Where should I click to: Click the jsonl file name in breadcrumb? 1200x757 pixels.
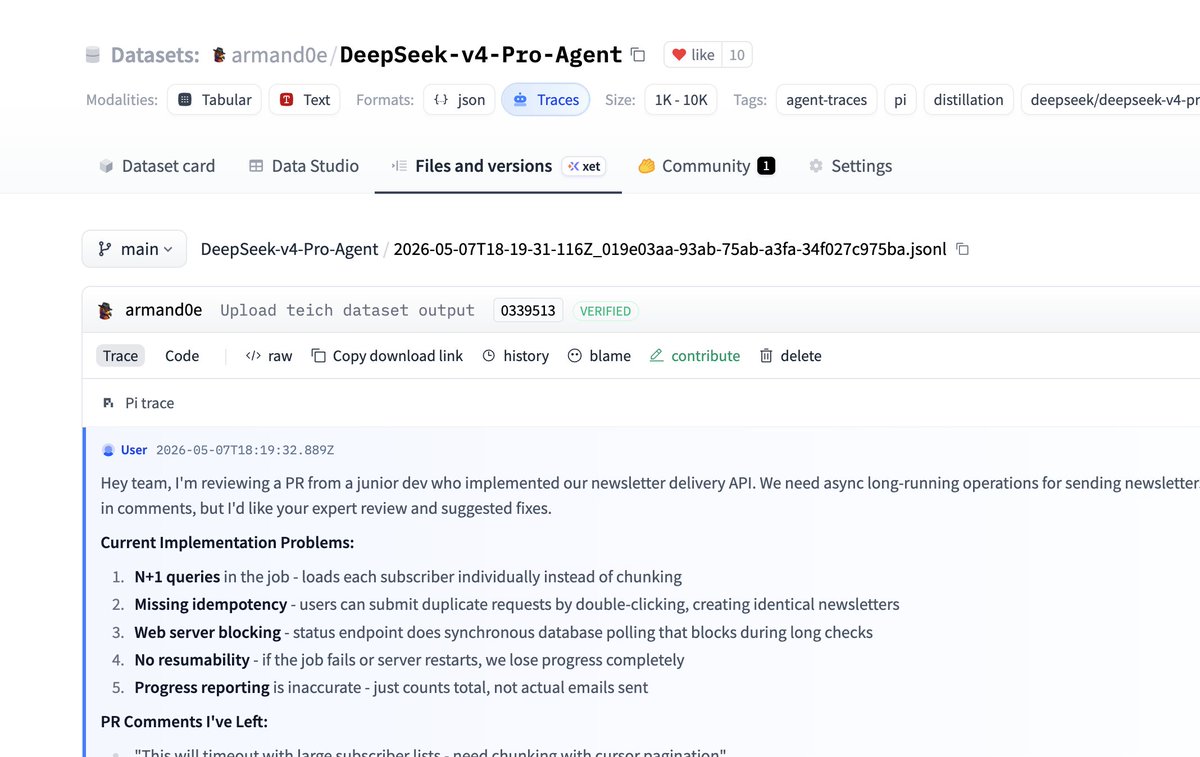coord(670,249)
